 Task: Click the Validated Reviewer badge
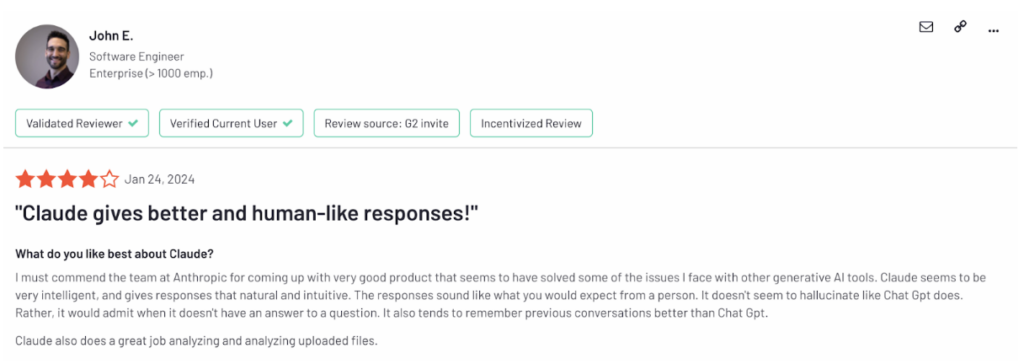pos(82,123)
